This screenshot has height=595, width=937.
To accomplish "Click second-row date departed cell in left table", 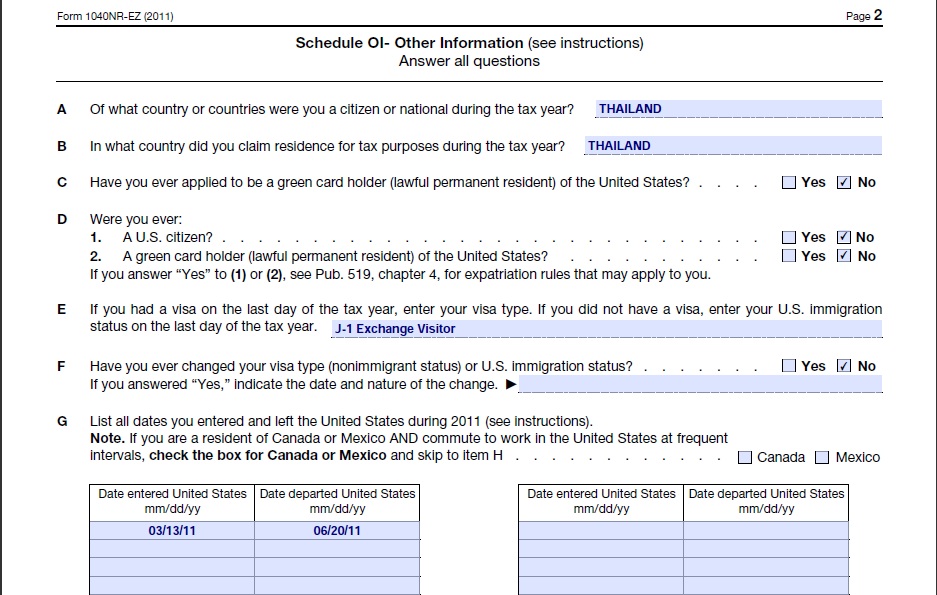I will (337, 549).
